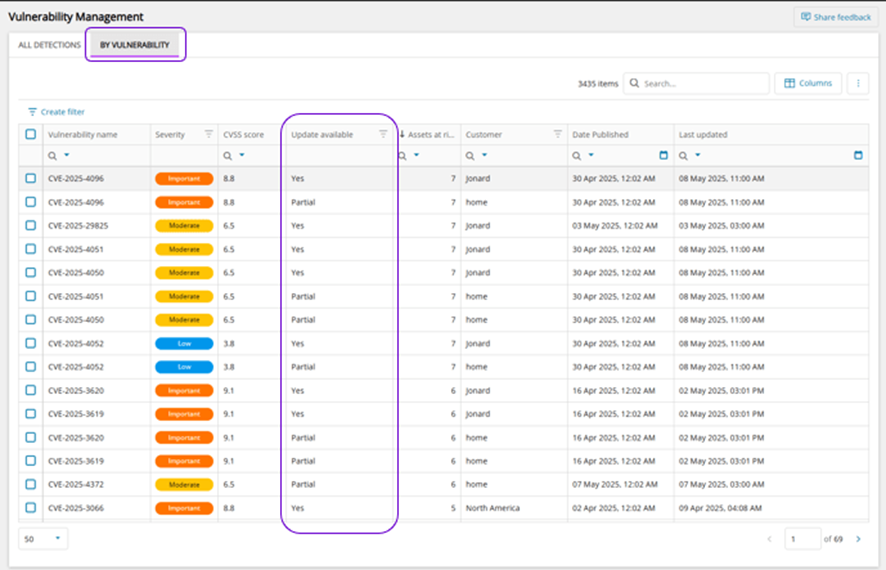Click the Share feedback button
Viewport: 886px width, 570px height.
pos(836,17)
